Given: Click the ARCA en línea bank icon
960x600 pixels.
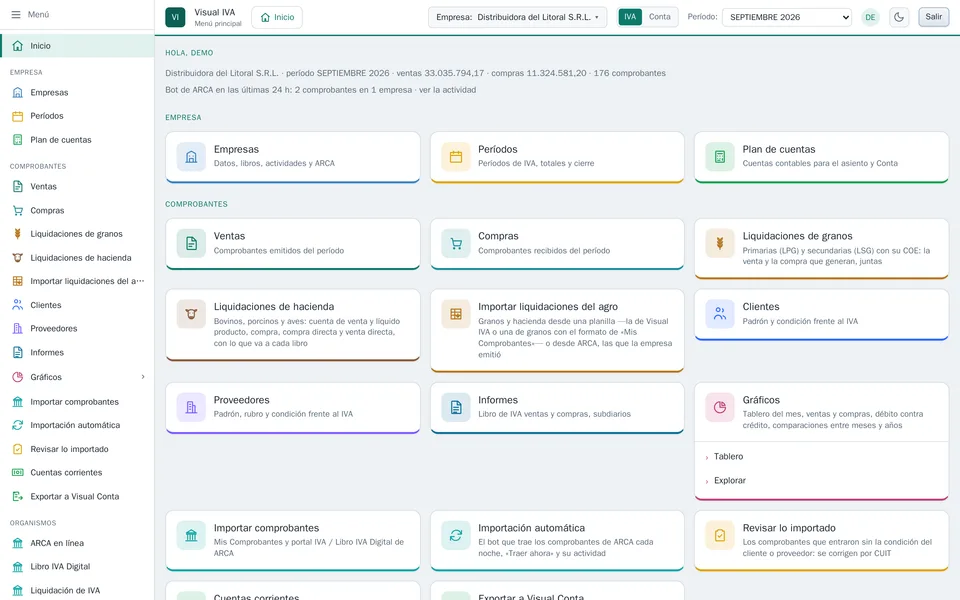Looking at the screenshot, I should tap(18, 543).
